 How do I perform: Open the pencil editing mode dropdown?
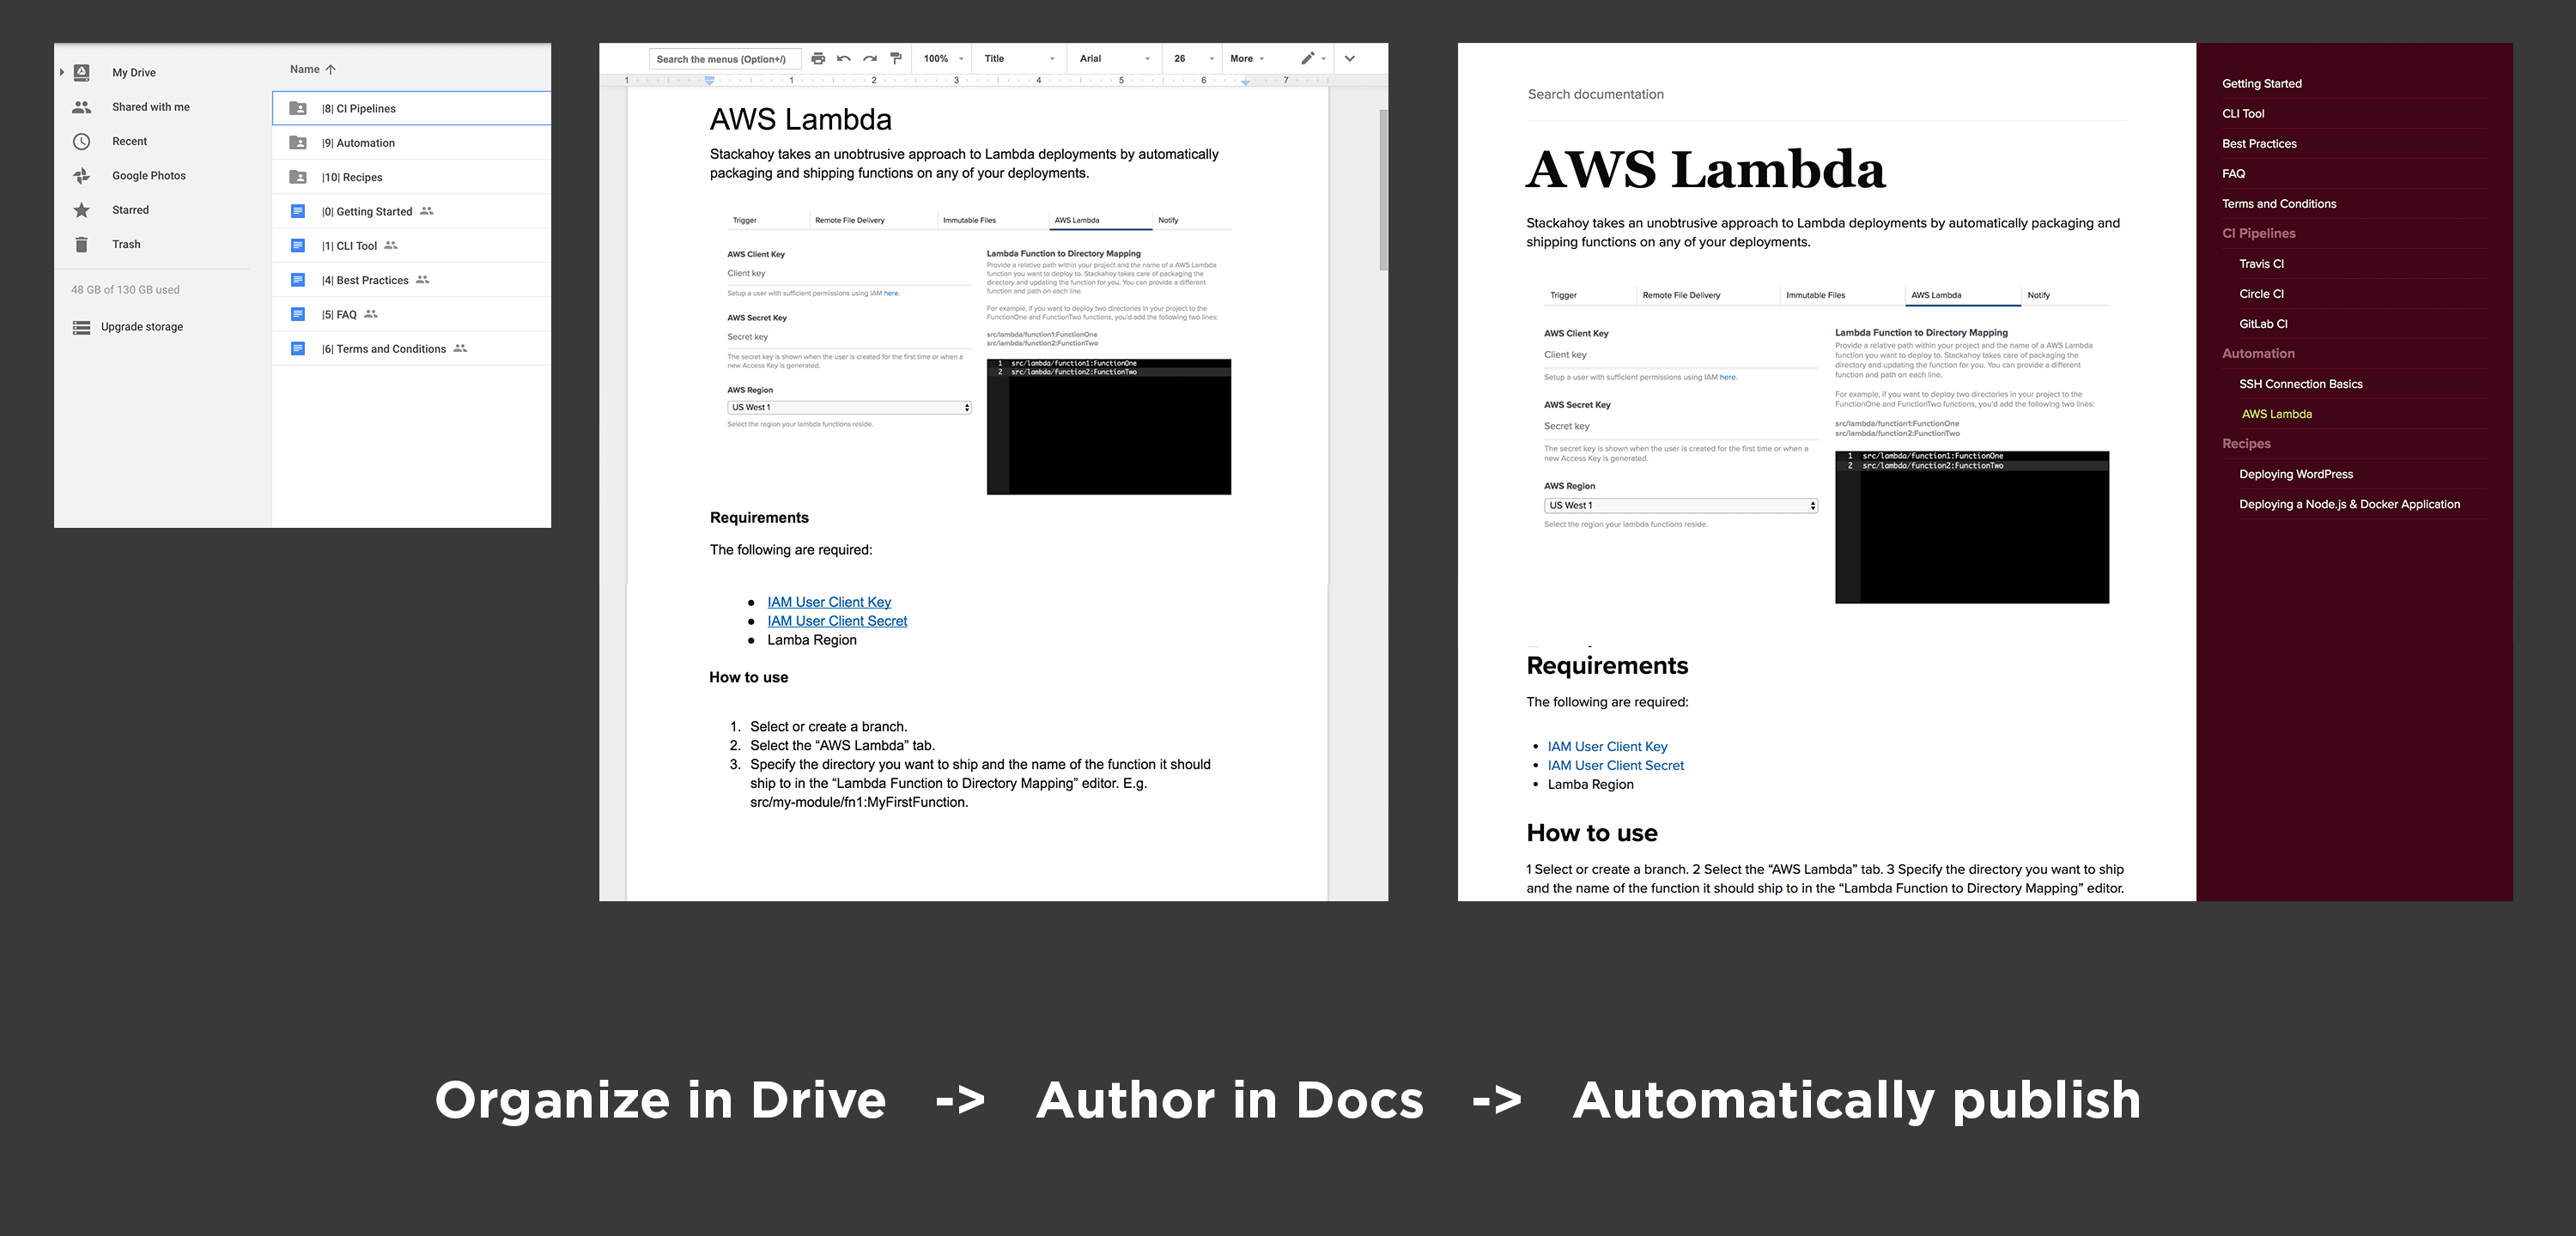(1313, 58)
